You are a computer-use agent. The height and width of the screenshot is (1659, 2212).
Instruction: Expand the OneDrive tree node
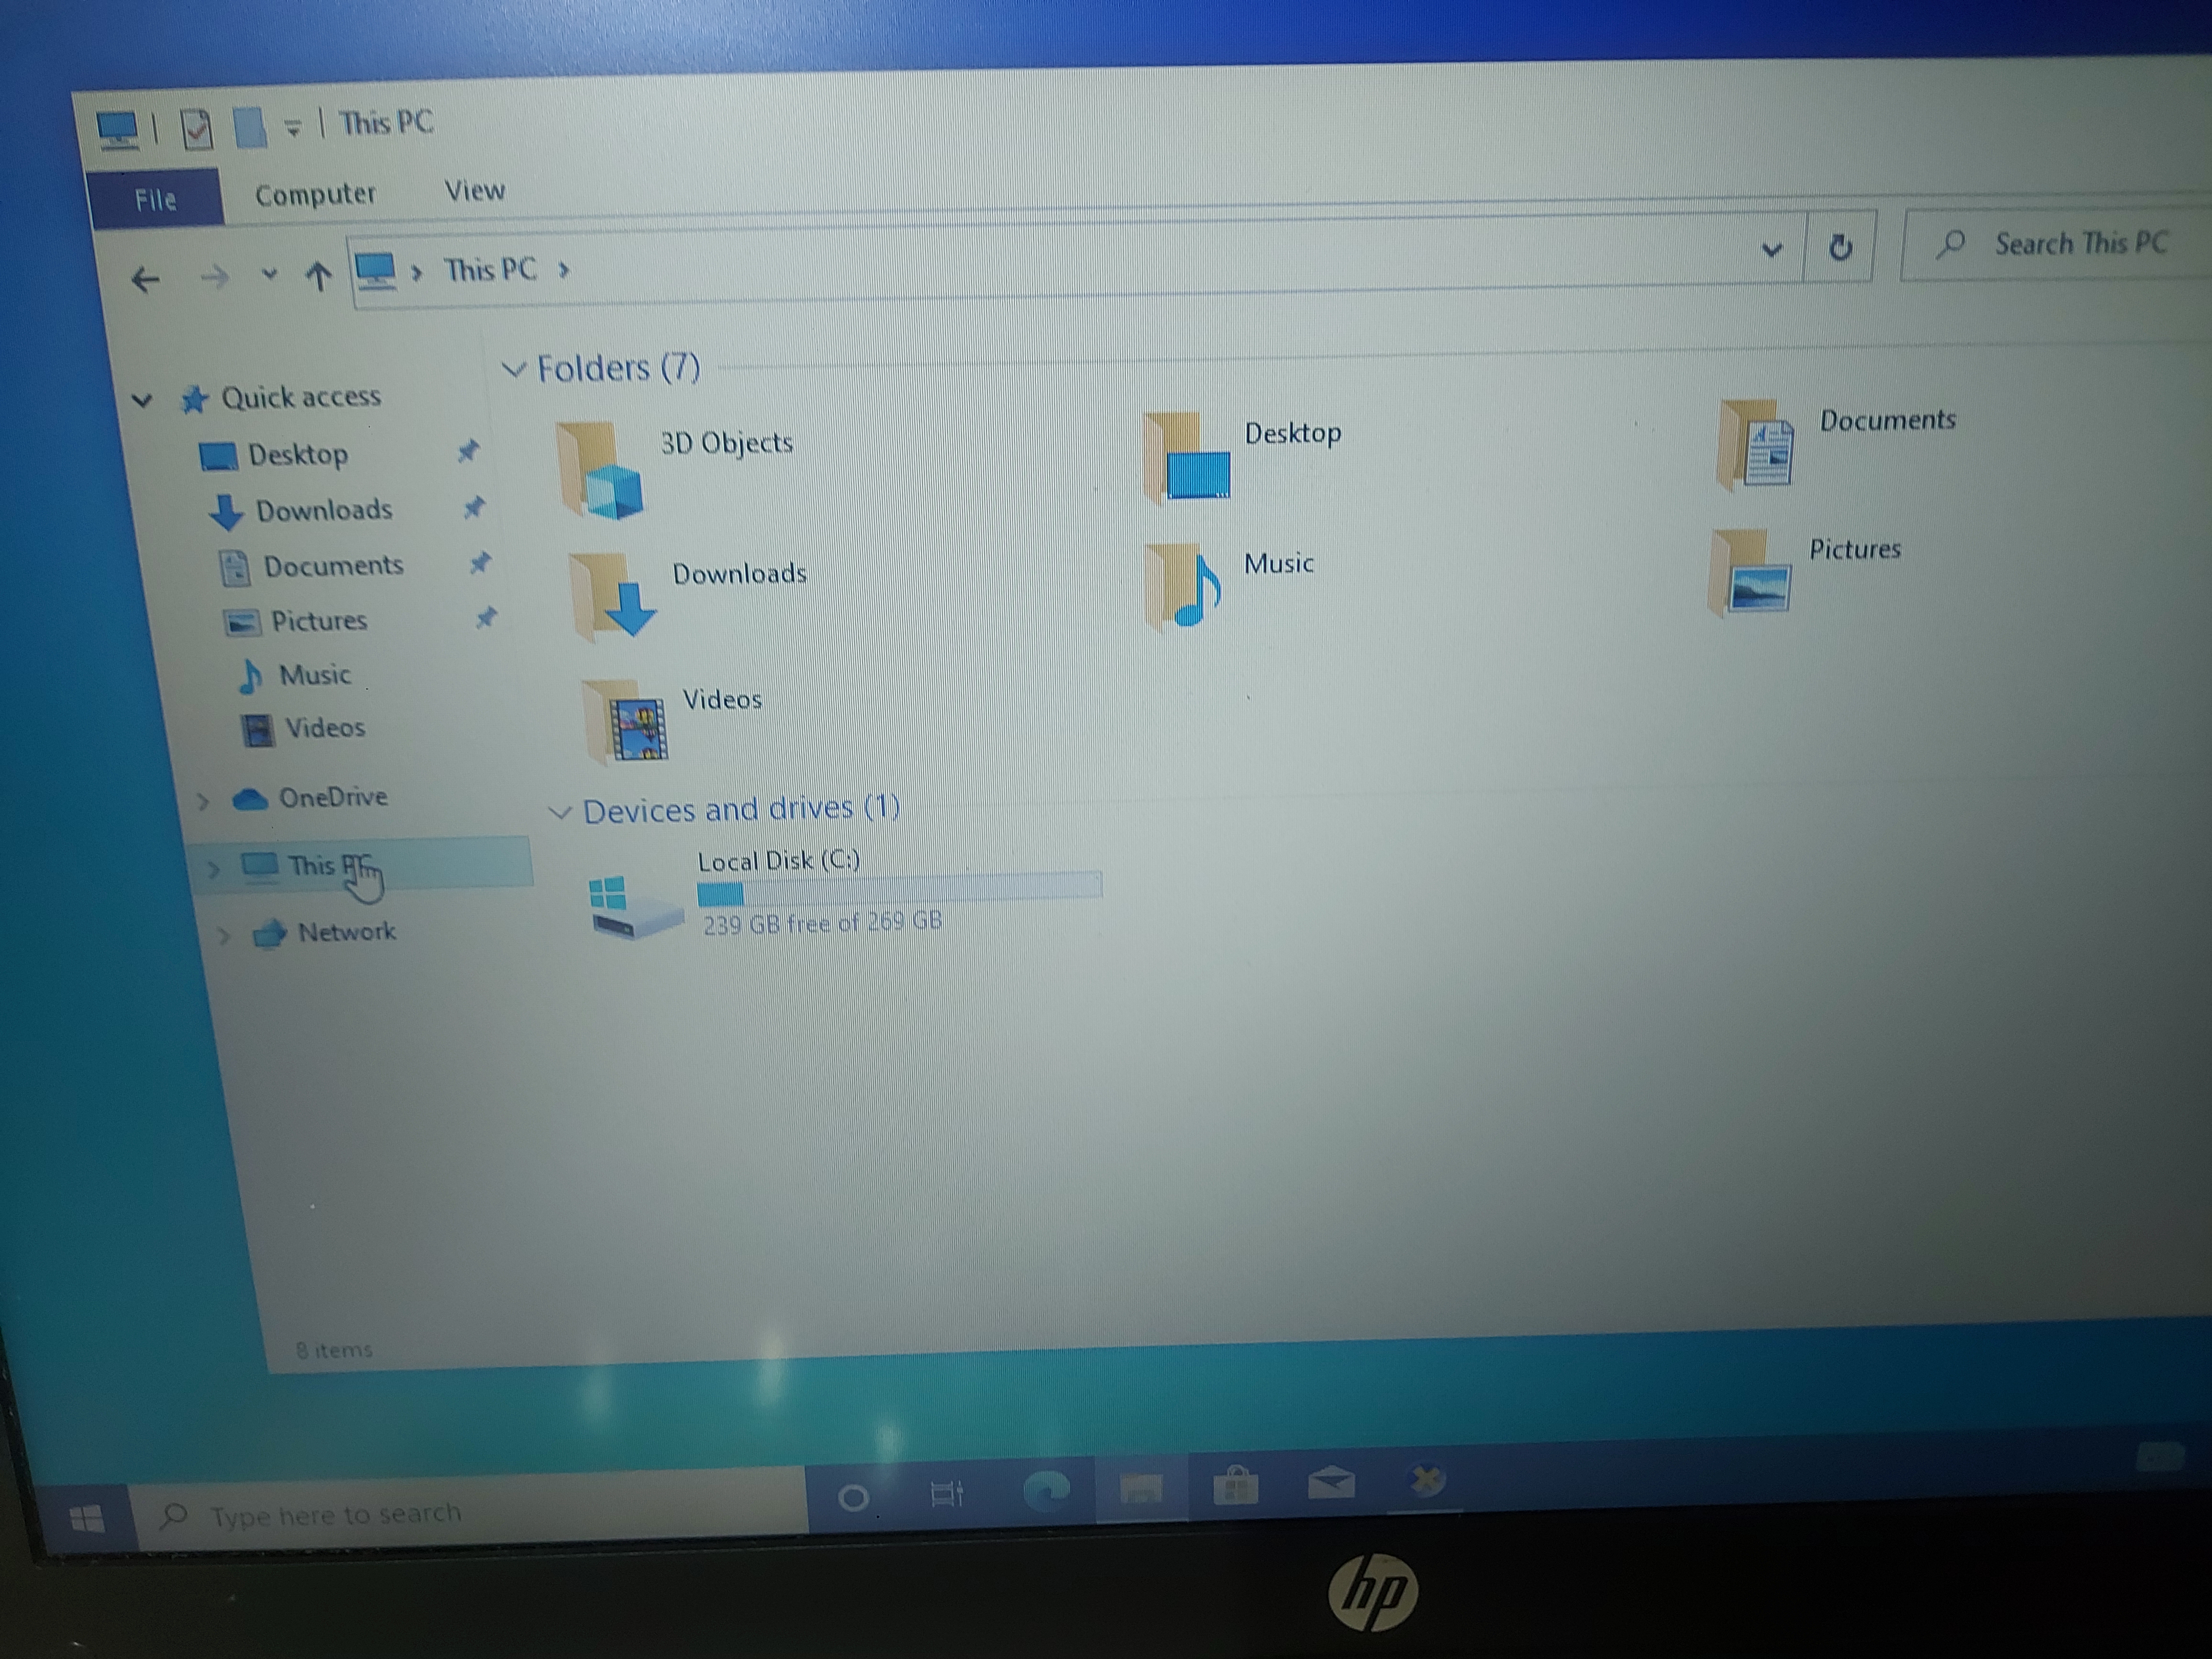[203, 801]
